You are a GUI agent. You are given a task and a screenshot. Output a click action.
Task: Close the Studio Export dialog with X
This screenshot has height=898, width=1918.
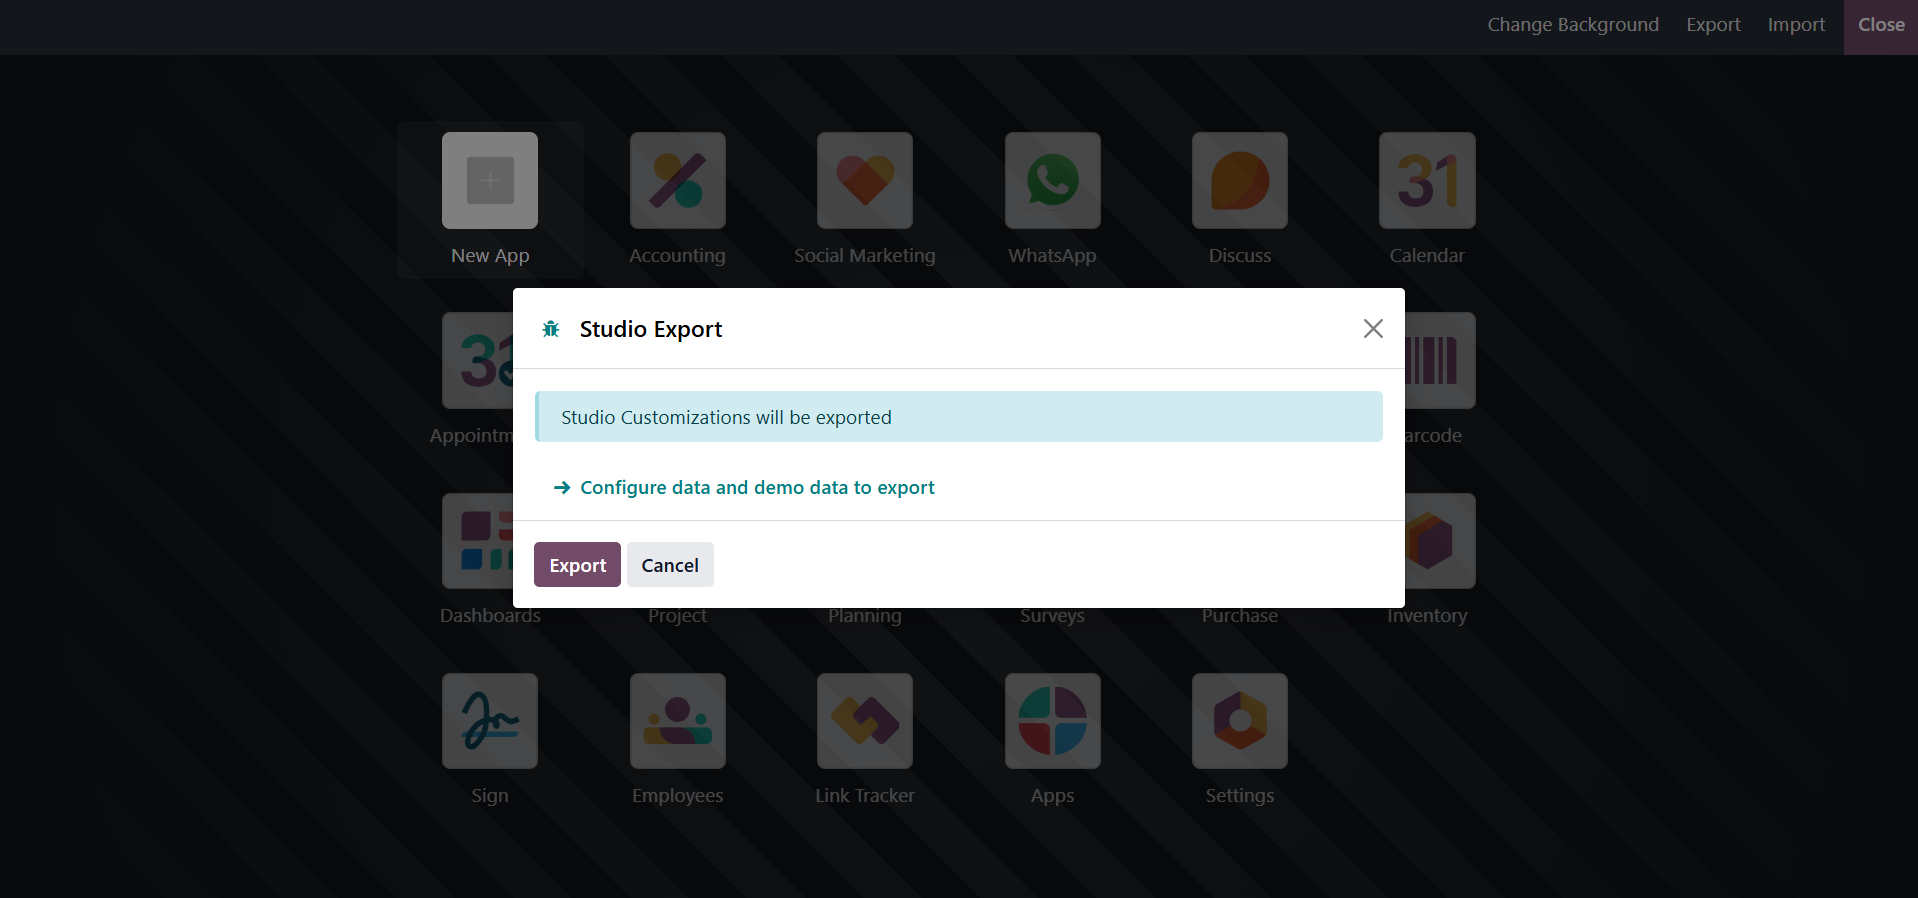coord(1373,329)
